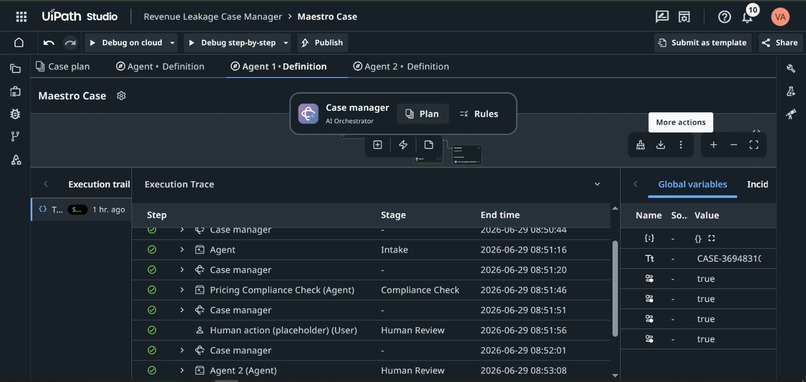Click back chevron beside Global variables
The width and height of the screenshot is (806, 382).
point(635,184)
